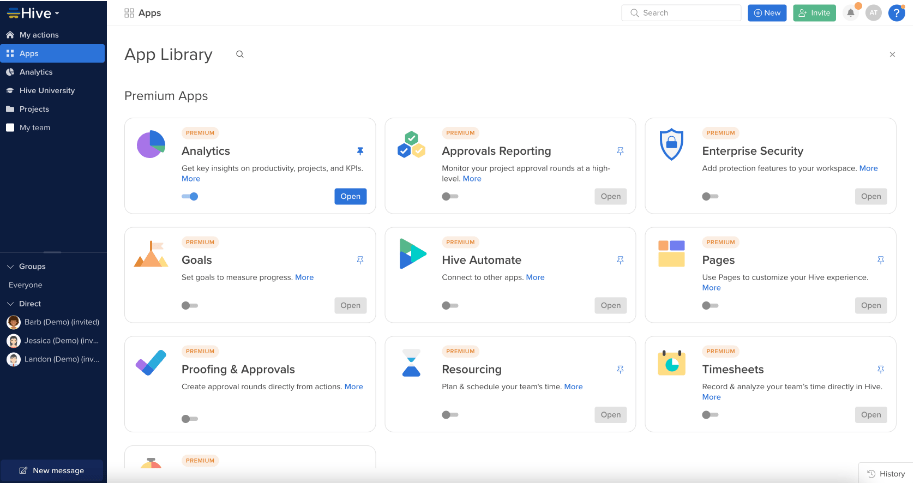This screenshot has height=486, width=913.
Task: Enable the Approvals Reporting toggle
Action: click(x=450, y=196)
